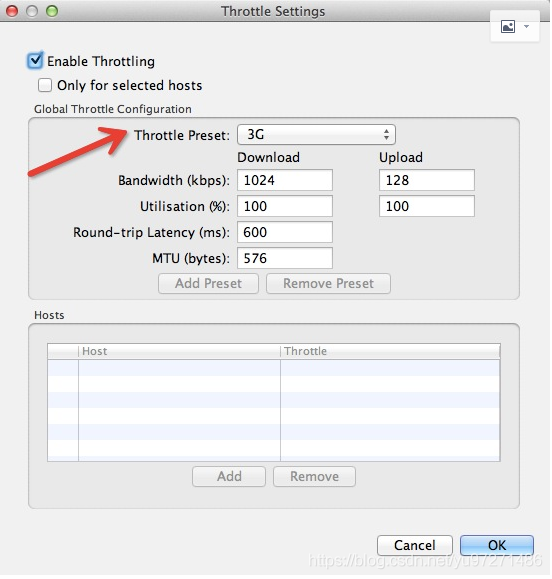552x579 pixels.
Task: Click the Throttle Preset stepper arrows
Action: [387, 135]
